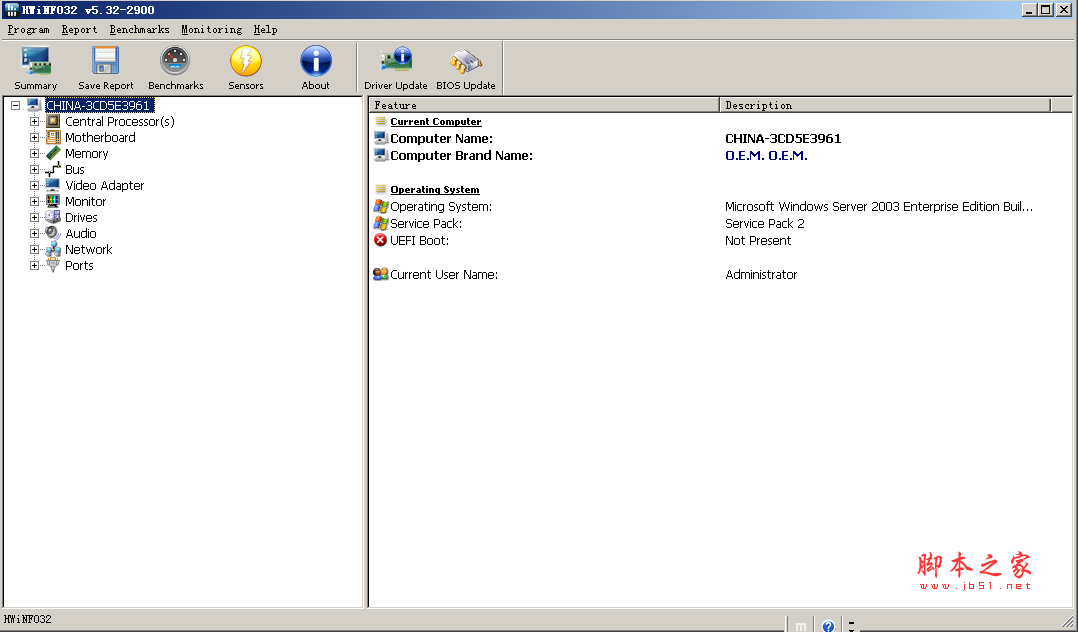Select the Not Present value
This screenshot has width=1078, height=632.
(x=758, y=241)
